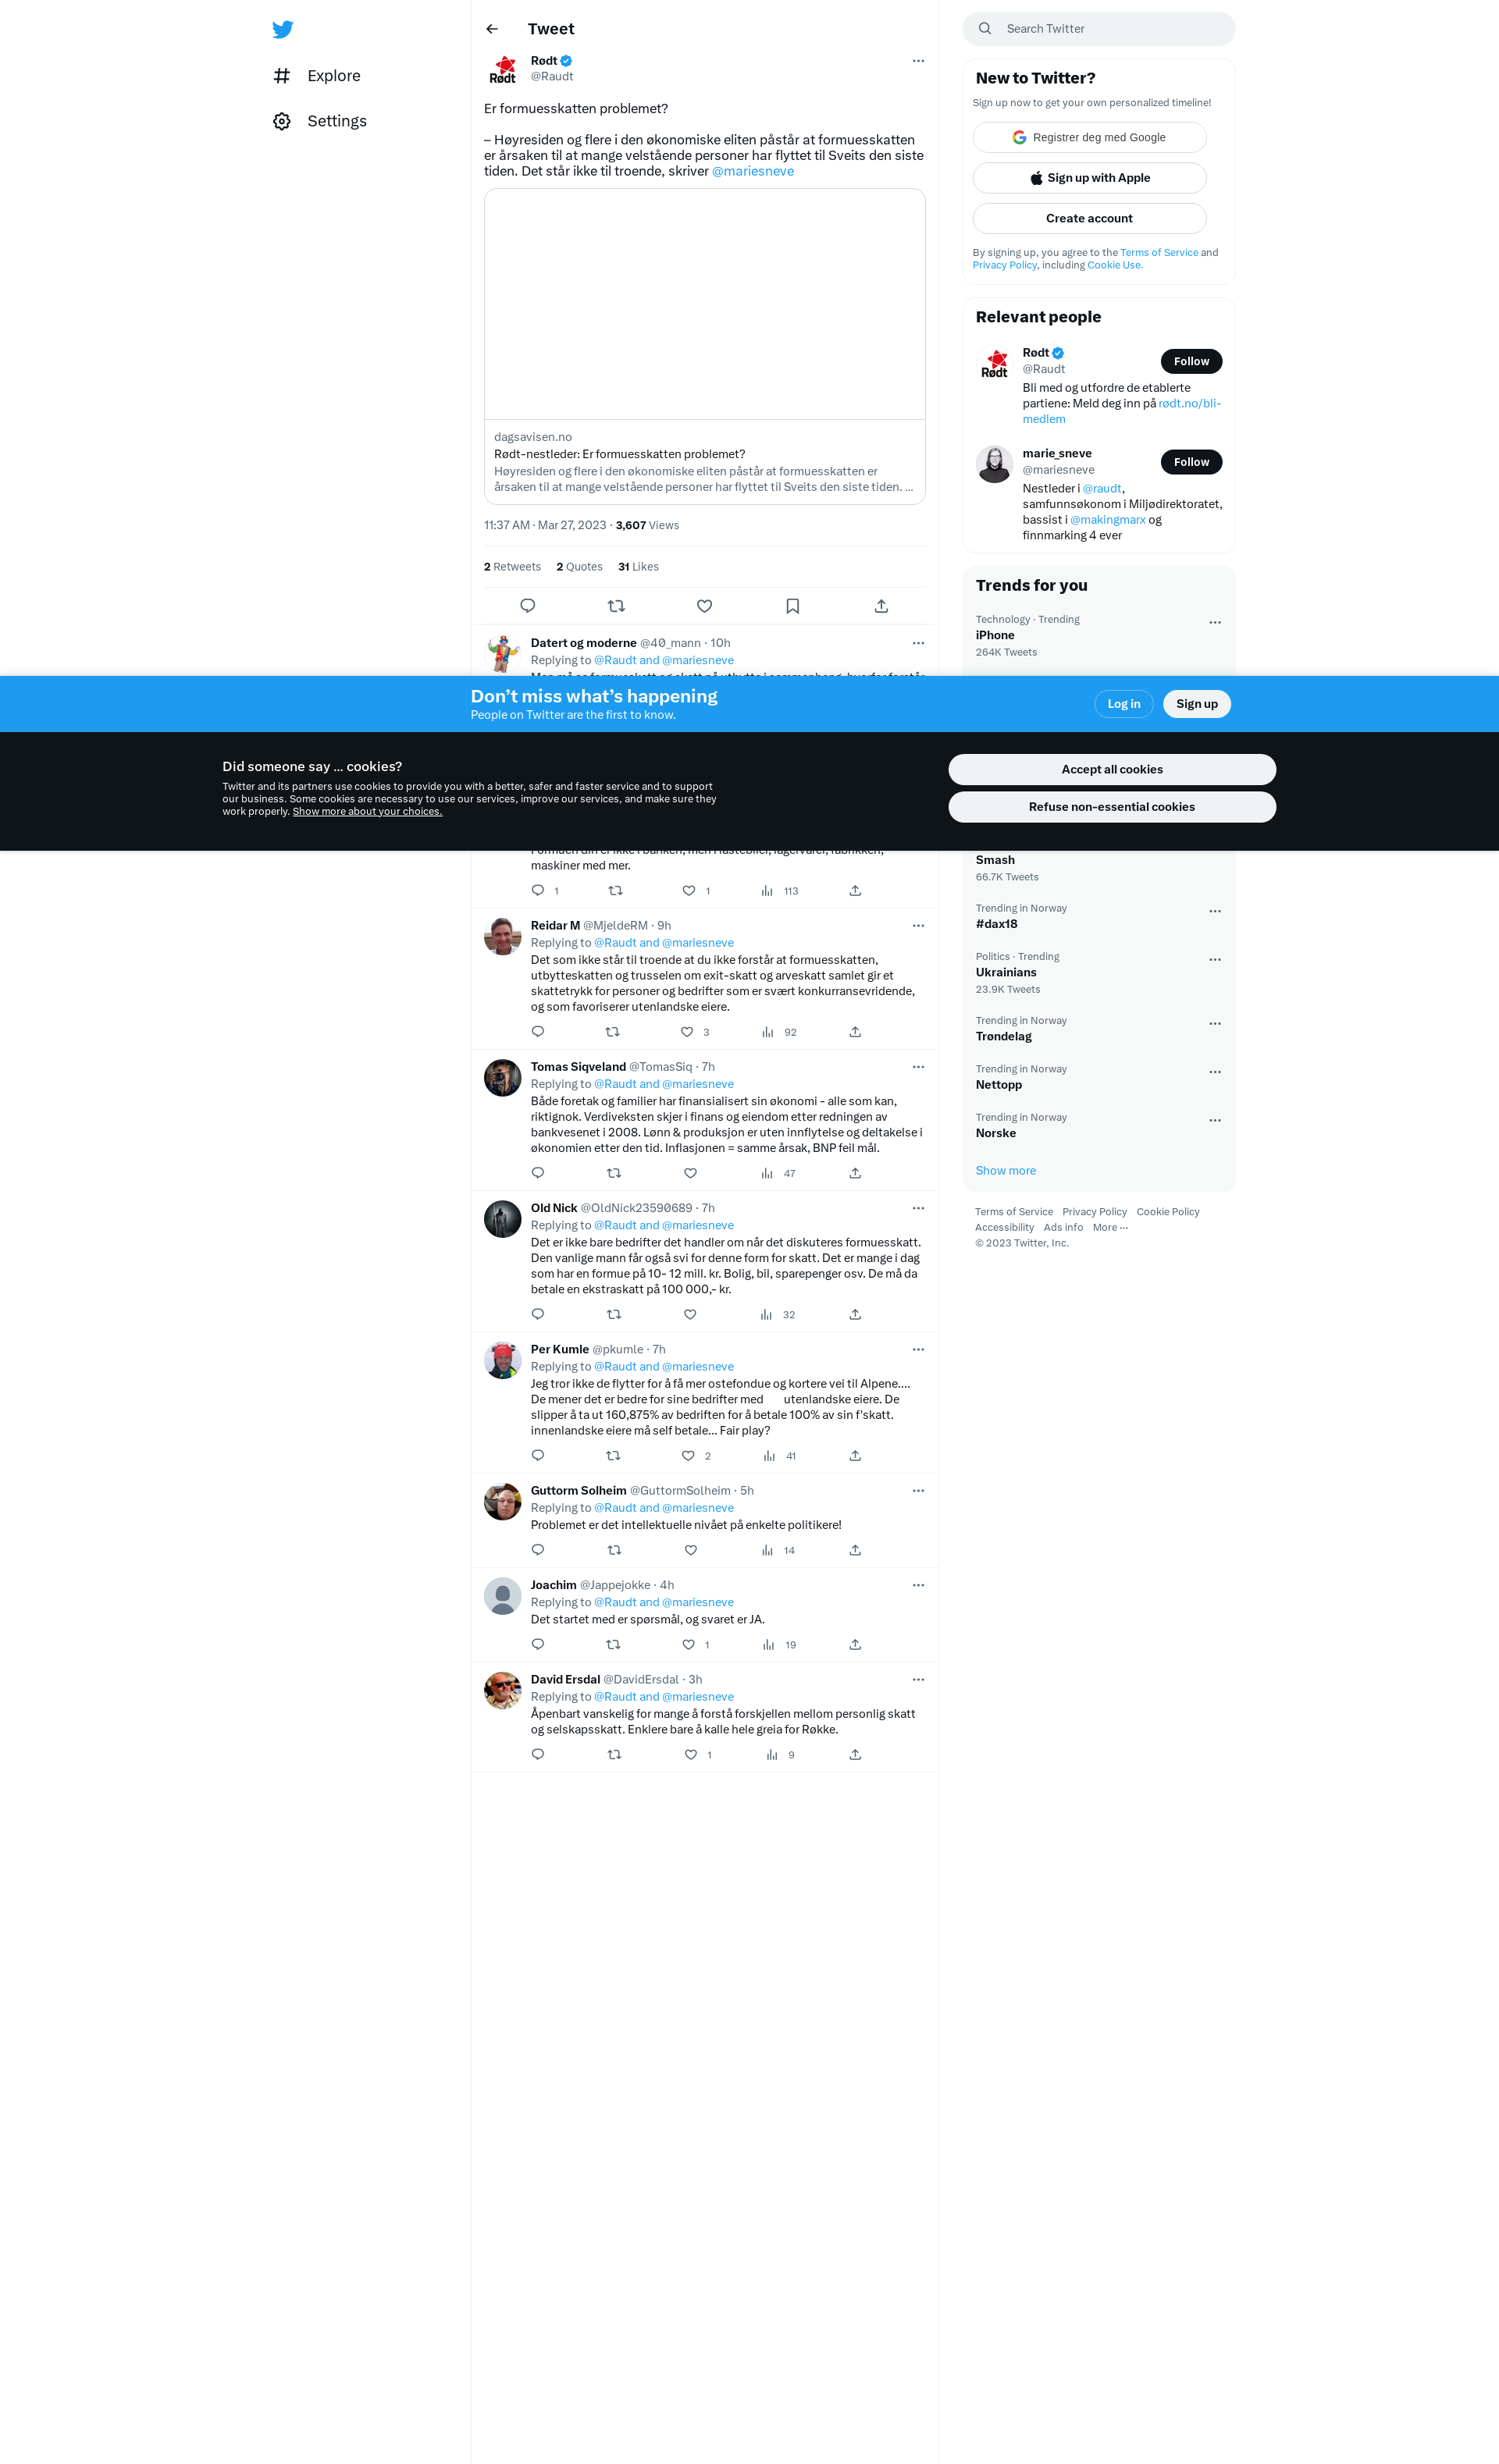Image resolution: width=1499 pixels, height=2464 pixels.
Task: Open more options on Tomas Siqveland's reply
Action: (x=918, y=1067)
